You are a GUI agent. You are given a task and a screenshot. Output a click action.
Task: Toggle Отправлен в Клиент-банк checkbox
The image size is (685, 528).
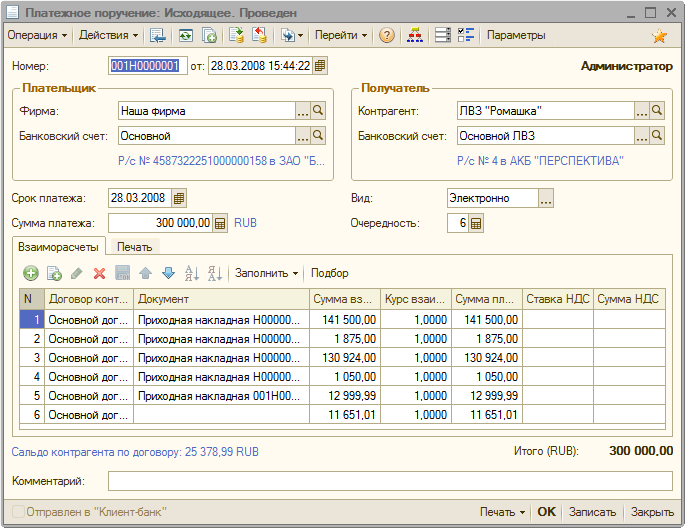pos(18,511)
